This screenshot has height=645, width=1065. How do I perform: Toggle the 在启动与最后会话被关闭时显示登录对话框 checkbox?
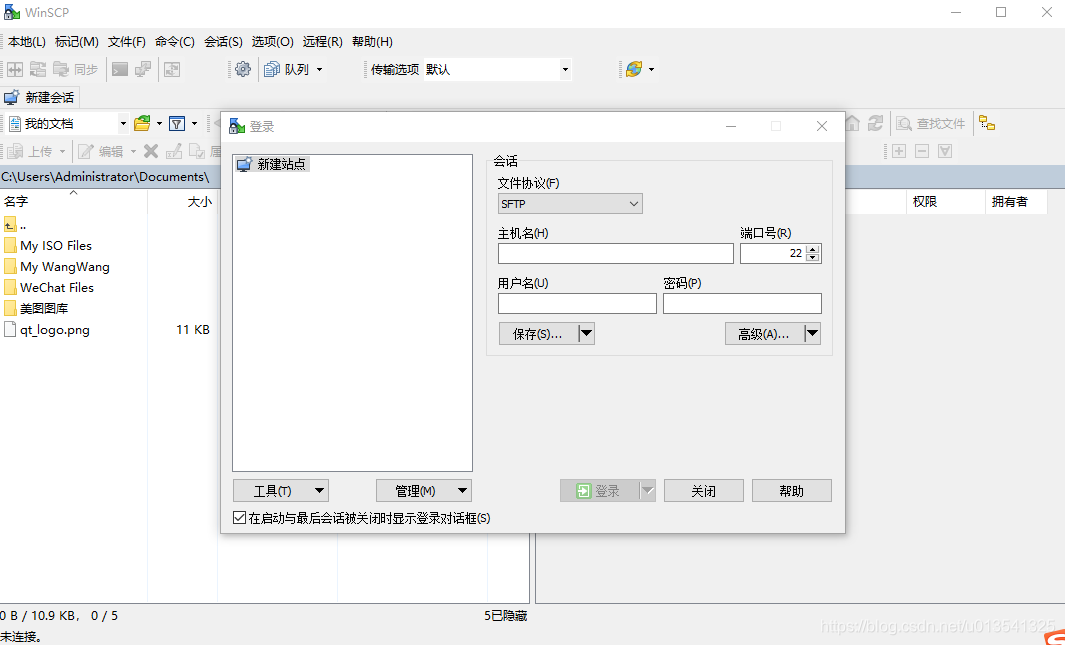point(239,518)
